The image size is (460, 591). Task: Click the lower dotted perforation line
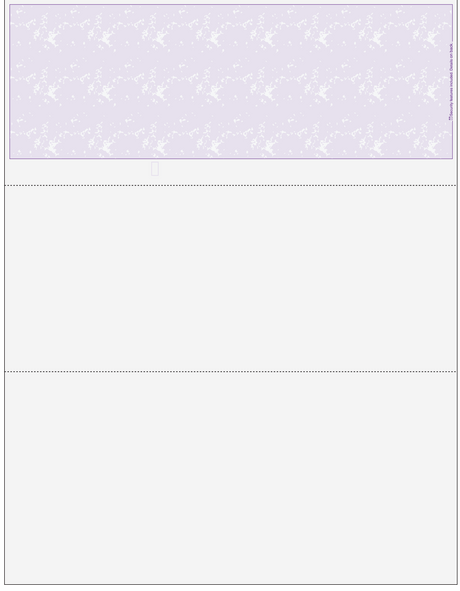[230, 372]
